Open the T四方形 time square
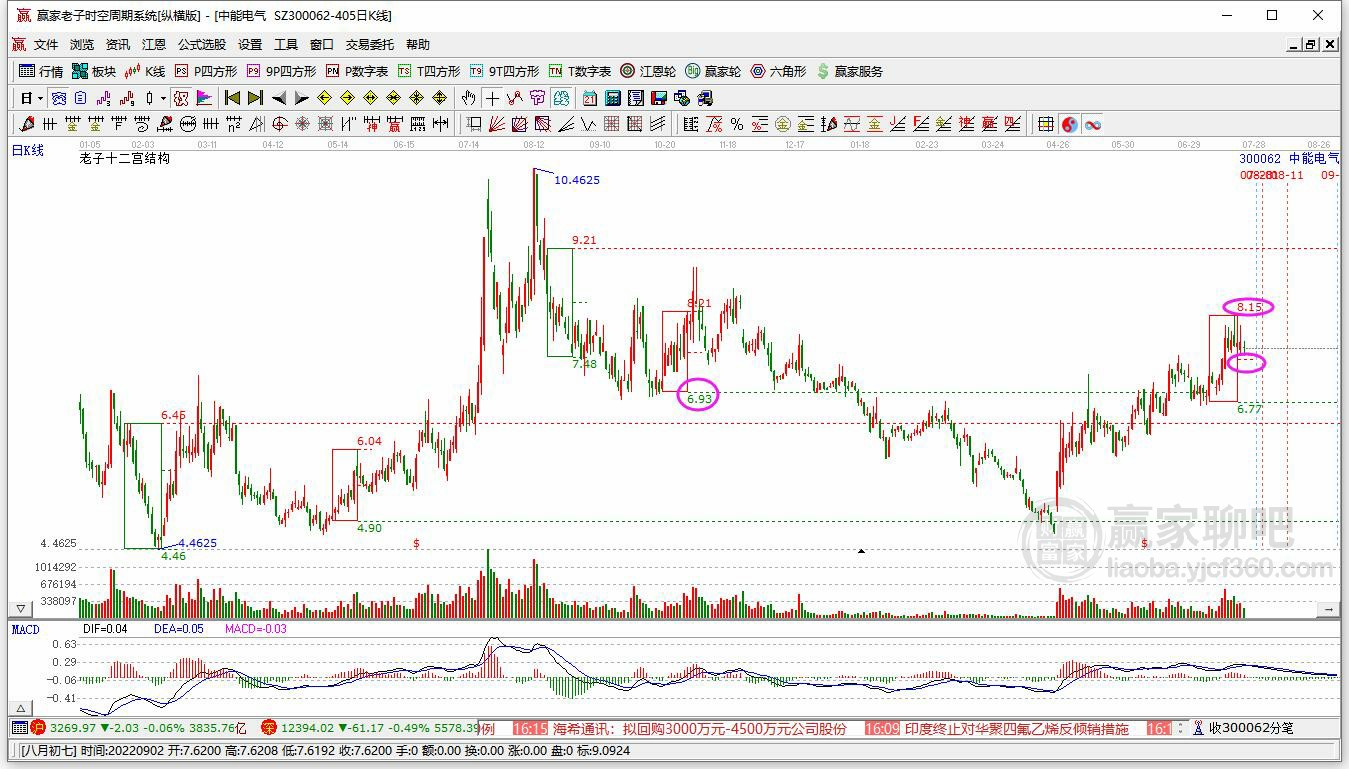 pos(429,71)
